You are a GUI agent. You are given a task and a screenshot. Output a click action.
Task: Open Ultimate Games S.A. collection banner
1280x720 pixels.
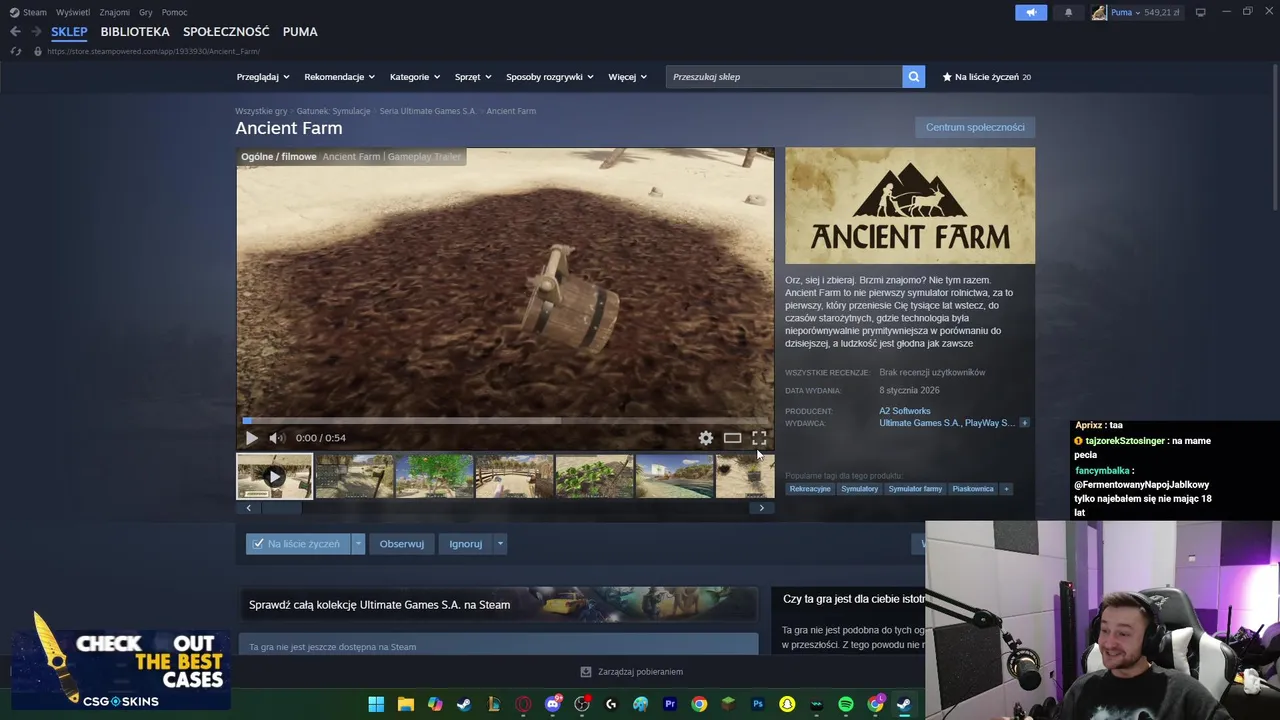click(498, 604)
